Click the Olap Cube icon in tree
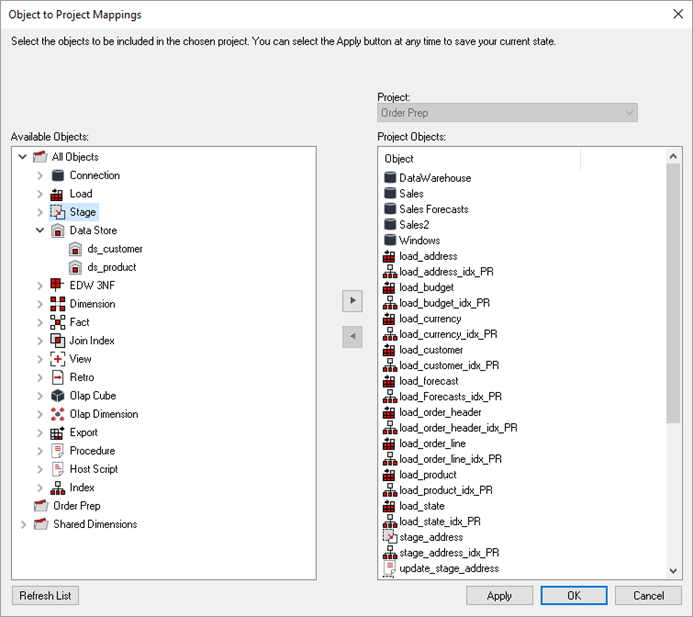The width and height of the screenshot is (693, 617). [58, 396]
